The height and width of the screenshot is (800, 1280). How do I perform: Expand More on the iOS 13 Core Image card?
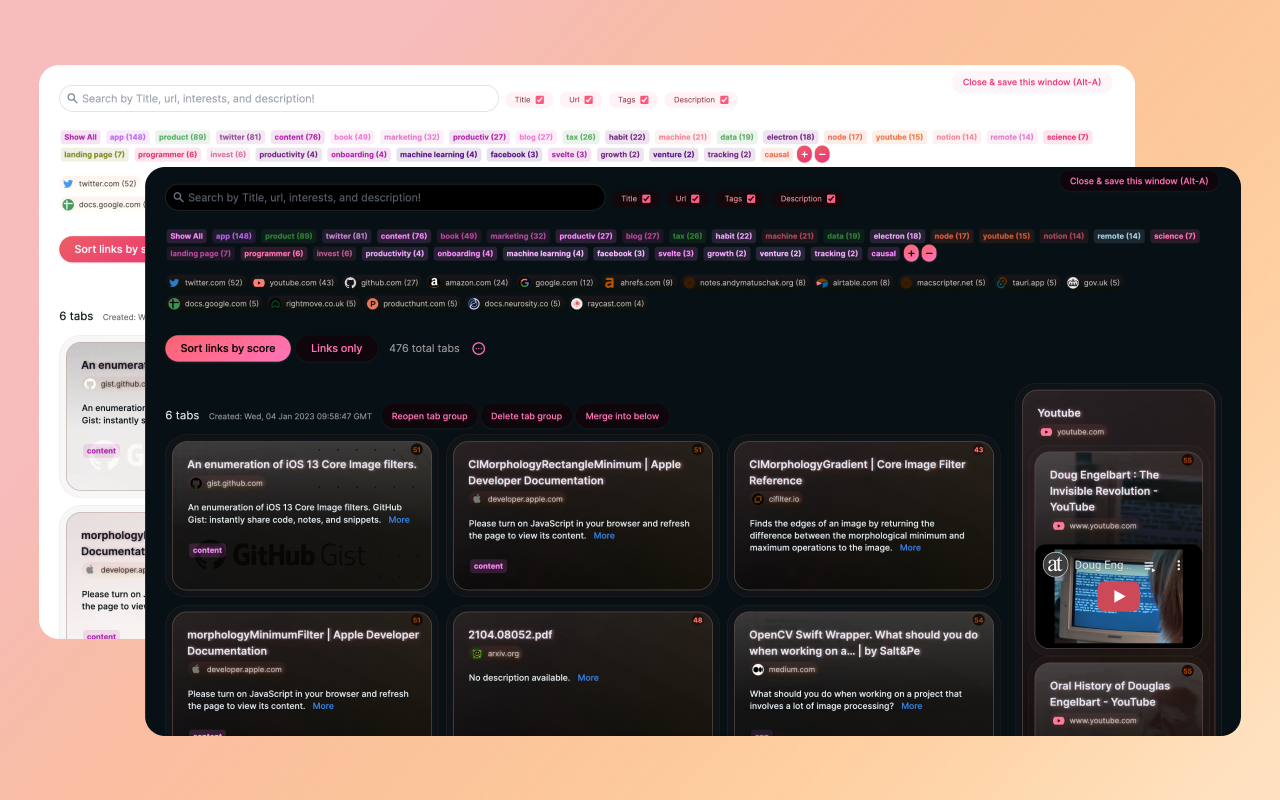(x=399, y=520)
